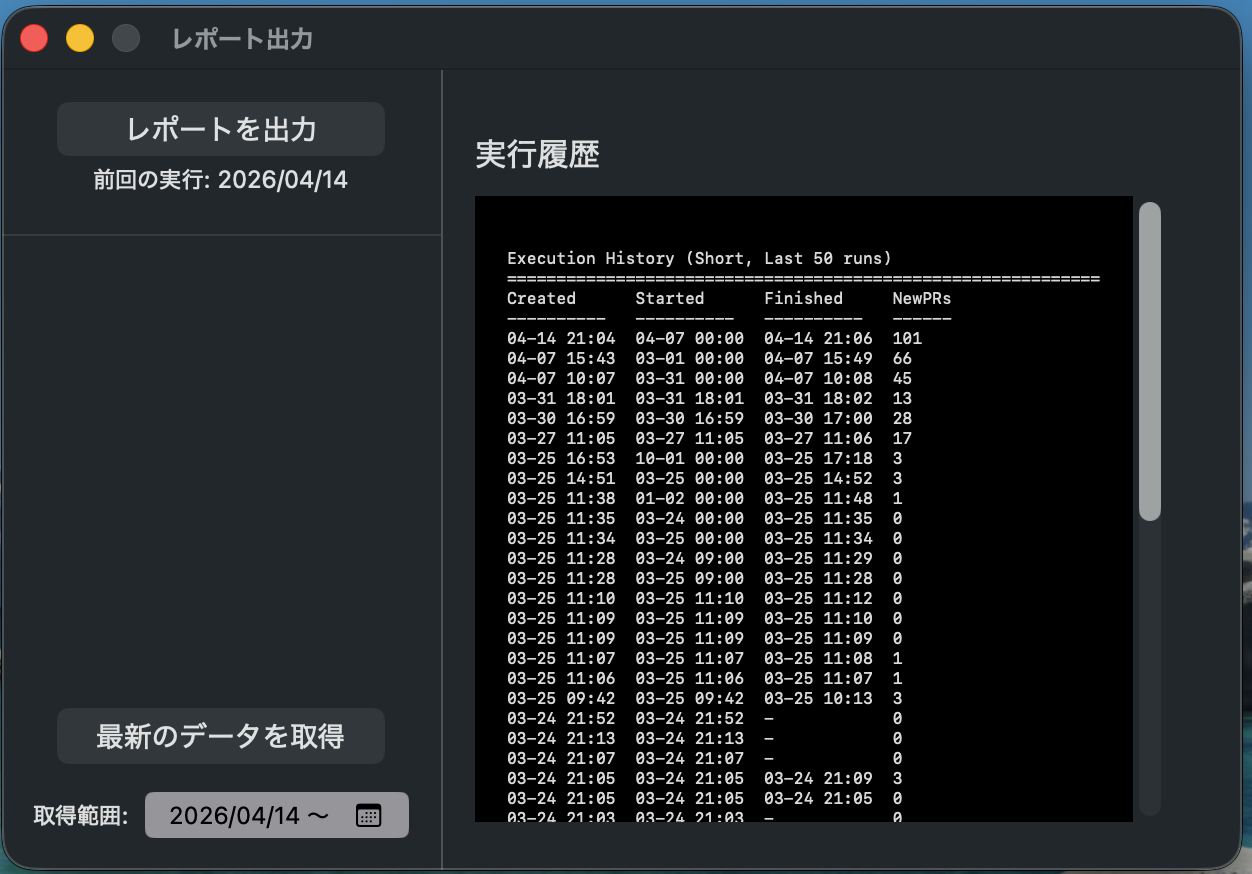Click the 実行履歴 heading

point(537,155)
